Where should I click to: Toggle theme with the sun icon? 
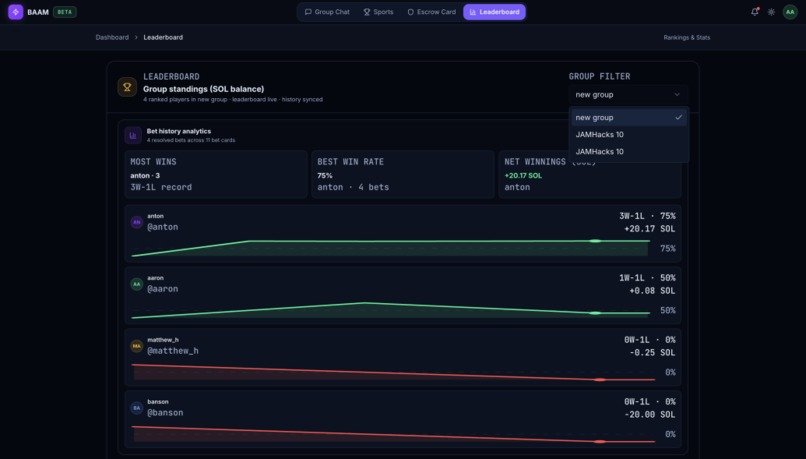pyautogui.click(x=771, y=12)
